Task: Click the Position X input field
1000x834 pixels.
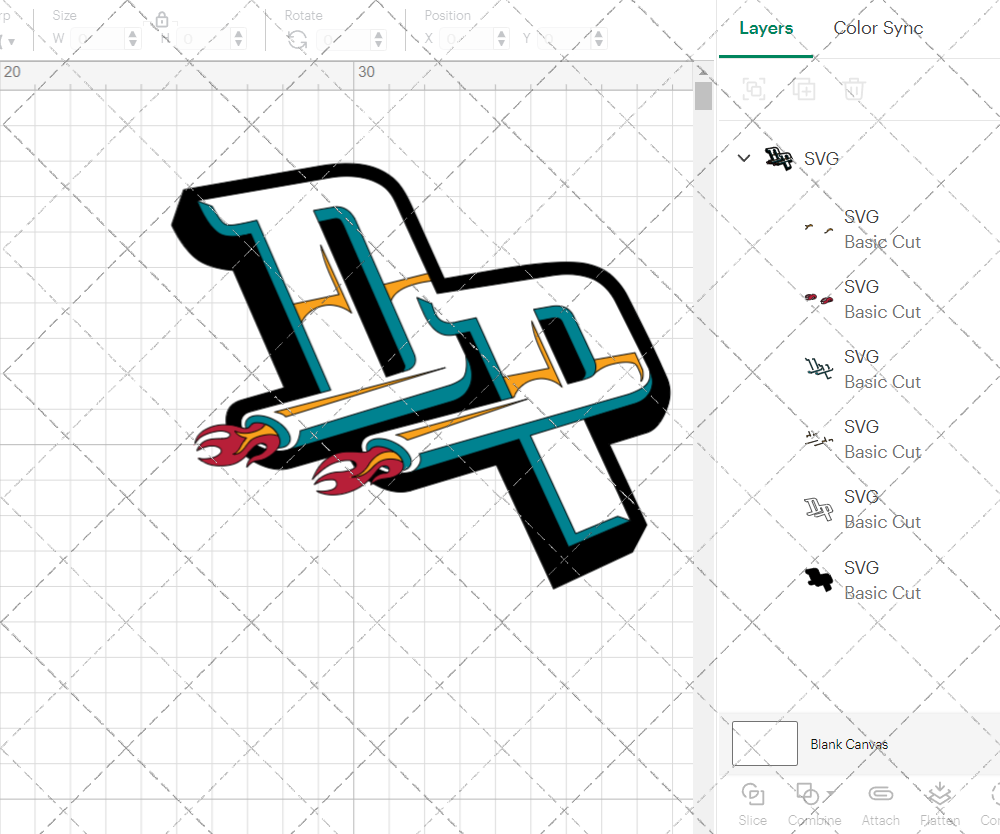Action: point(467,39)
